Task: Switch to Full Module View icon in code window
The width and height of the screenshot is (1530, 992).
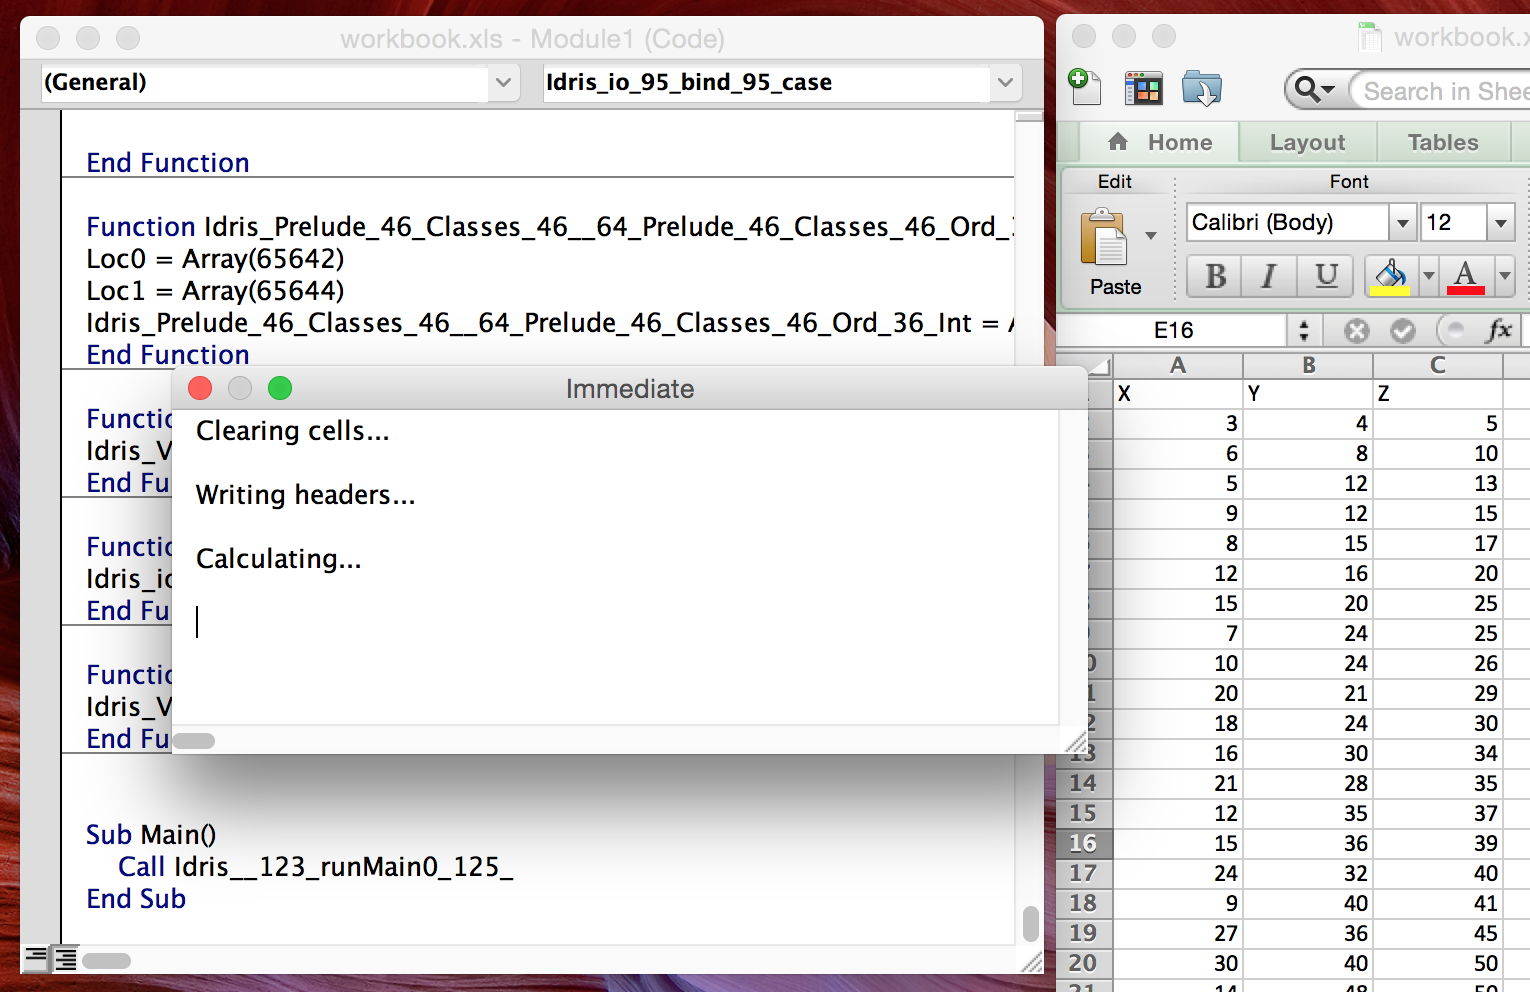Action: pyautogui.click(x=65, y=958)
